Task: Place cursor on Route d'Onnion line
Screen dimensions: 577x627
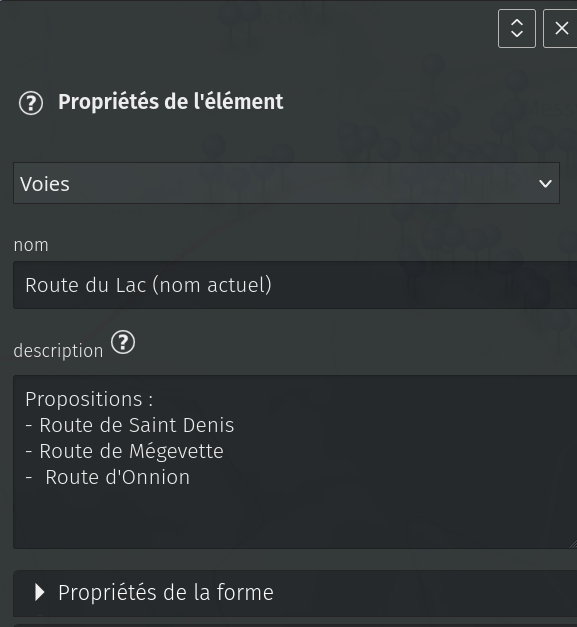Action: (108, 477)
